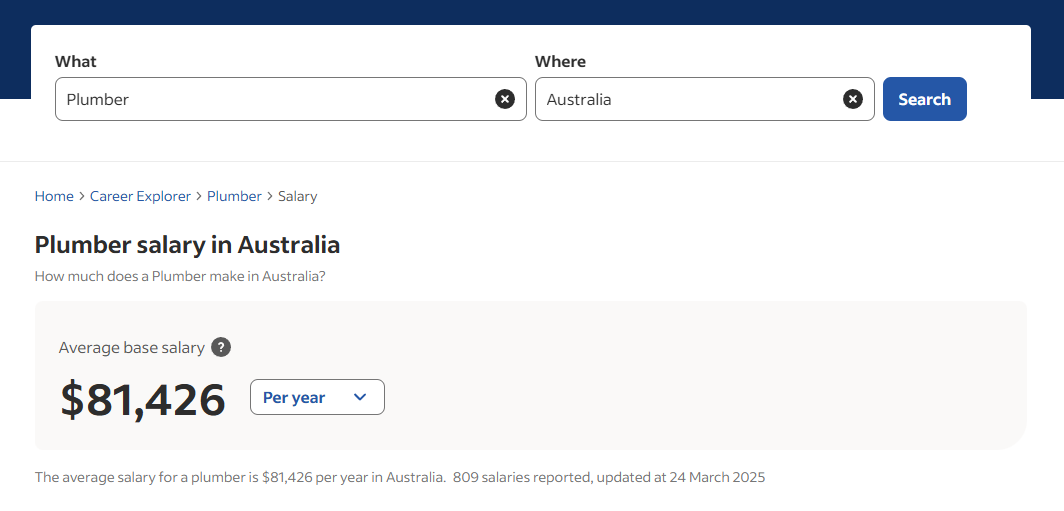Click the Salary breadcrumb item

[x=297, y=196]
